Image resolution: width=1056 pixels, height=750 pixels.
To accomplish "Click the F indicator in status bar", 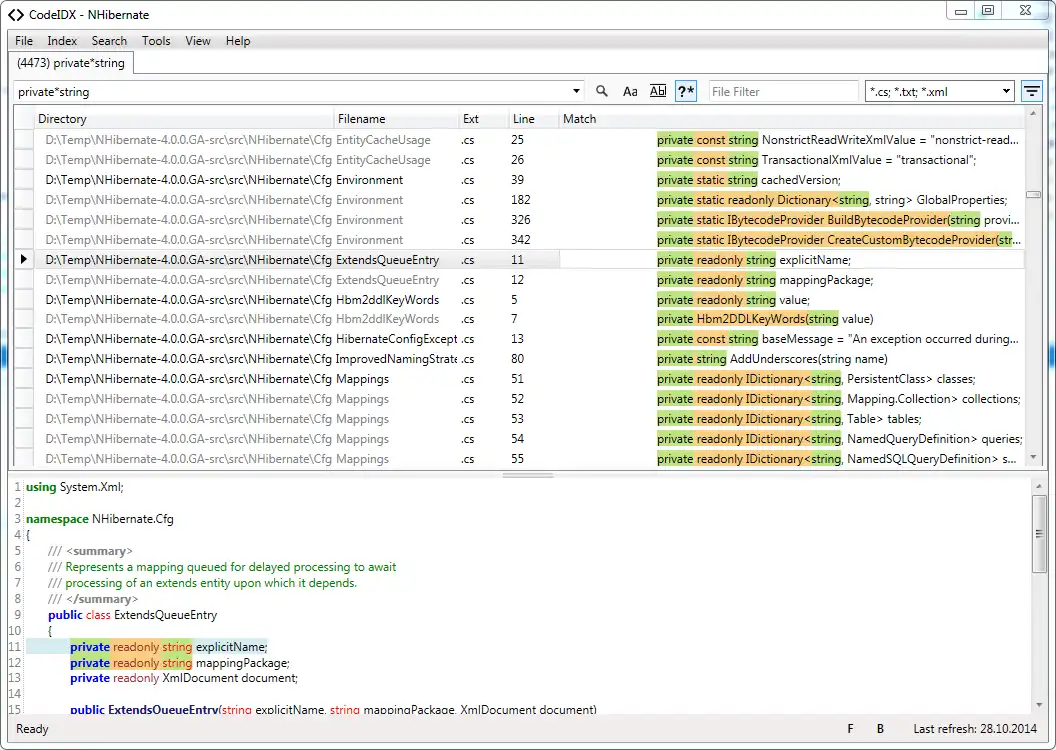I will coord(850,728).
